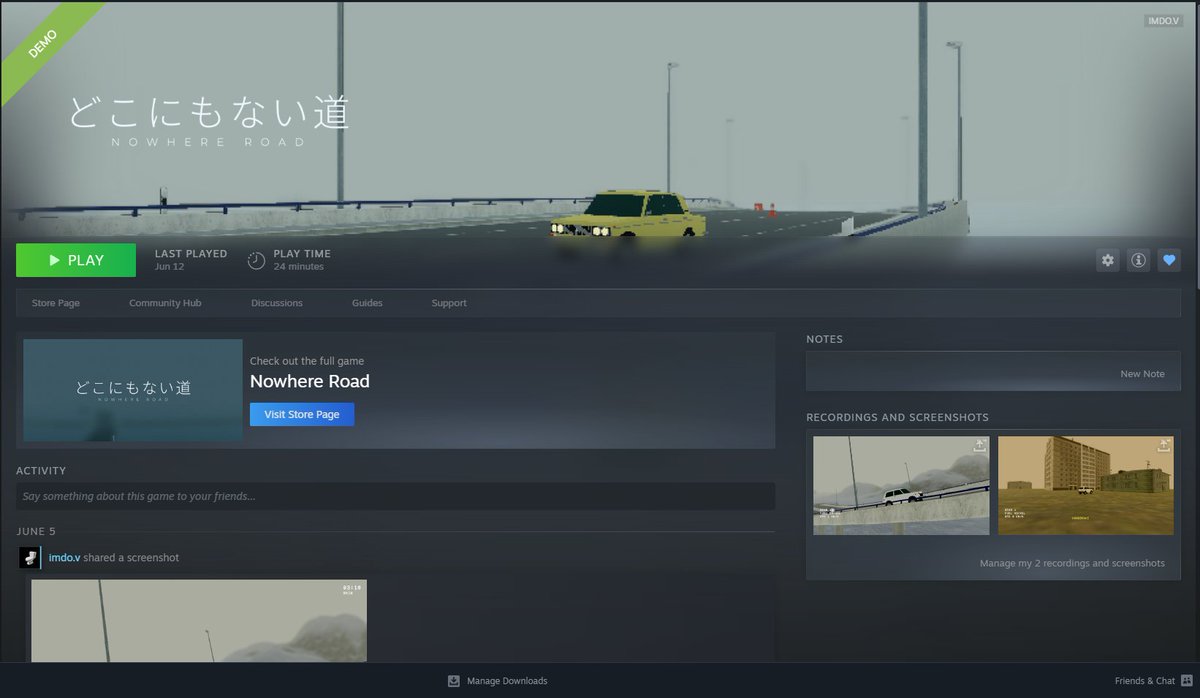Open the white car on bridge screenshot
Screen dimensions: 1200x698
pos(901,485)
